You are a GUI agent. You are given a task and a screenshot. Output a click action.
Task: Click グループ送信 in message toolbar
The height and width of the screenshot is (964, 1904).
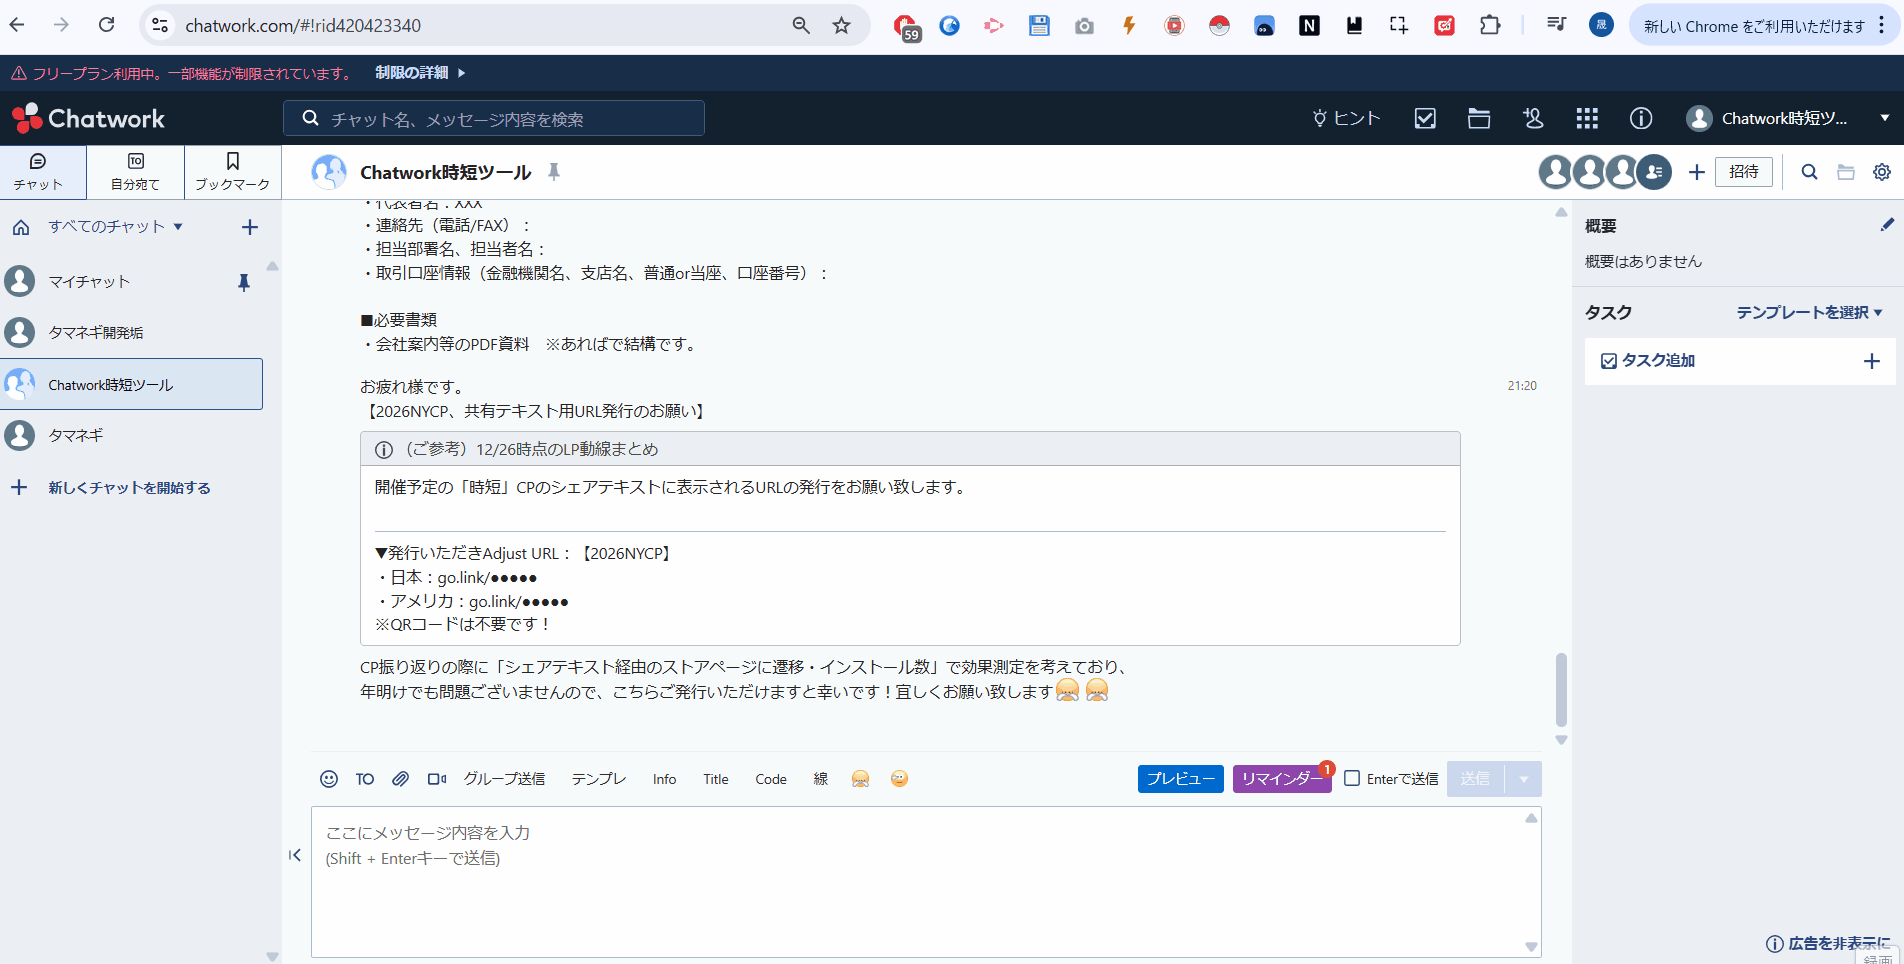tap(504, 779)
